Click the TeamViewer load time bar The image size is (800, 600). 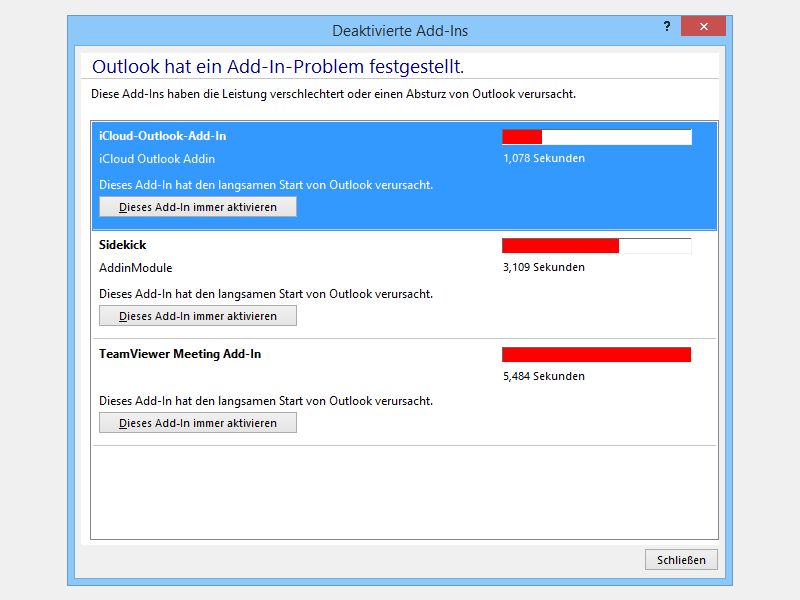(x=597, y=355)
